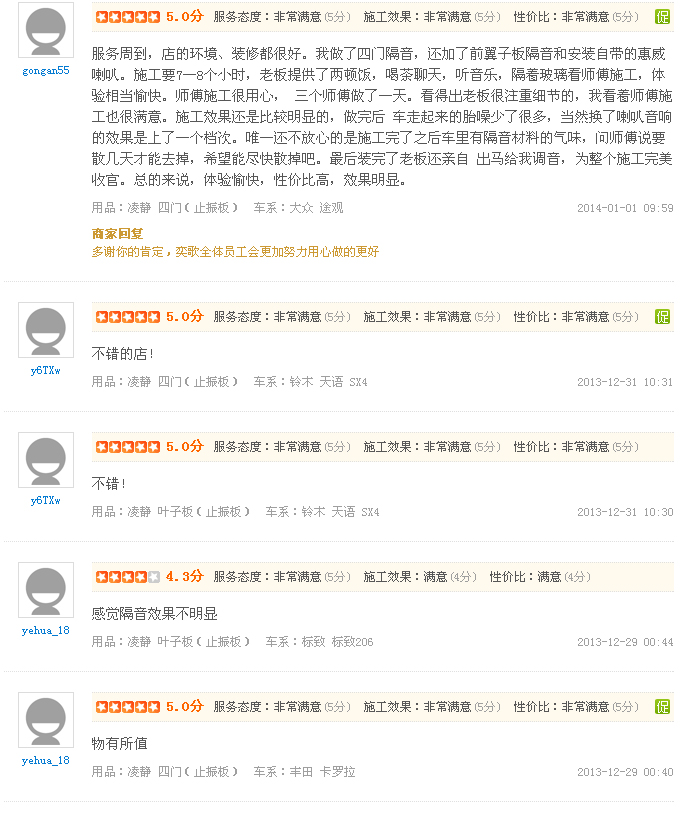Click the green 促 badge on '物有所值' review
Image resolution: width=695 pixels, height=817 pixels.
point(662,707)
